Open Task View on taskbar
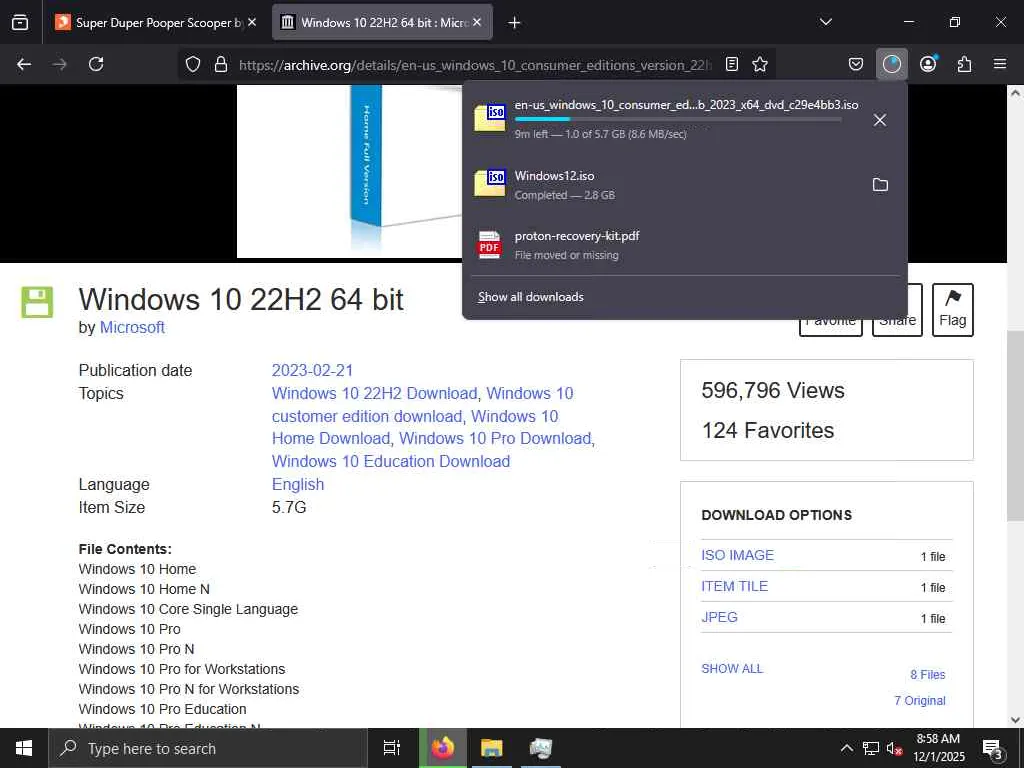 pyautogui.click(x=391, y=748)
